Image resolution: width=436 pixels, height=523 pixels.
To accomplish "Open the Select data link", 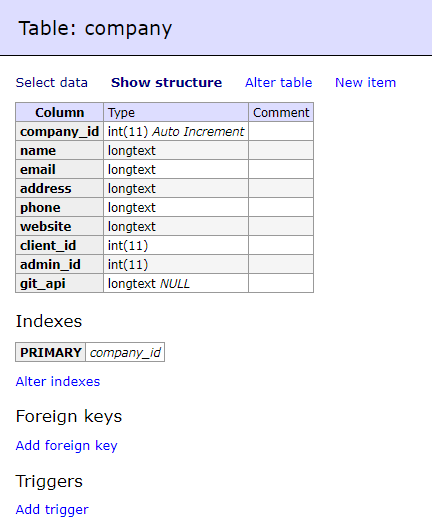I will click(x=52, y=83).
